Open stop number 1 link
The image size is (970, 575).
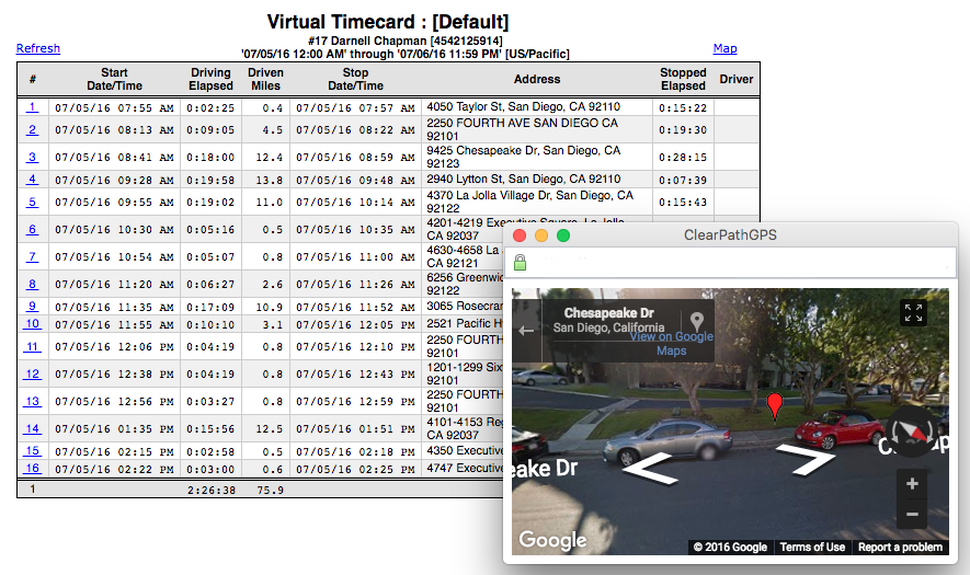coord(32,107)
